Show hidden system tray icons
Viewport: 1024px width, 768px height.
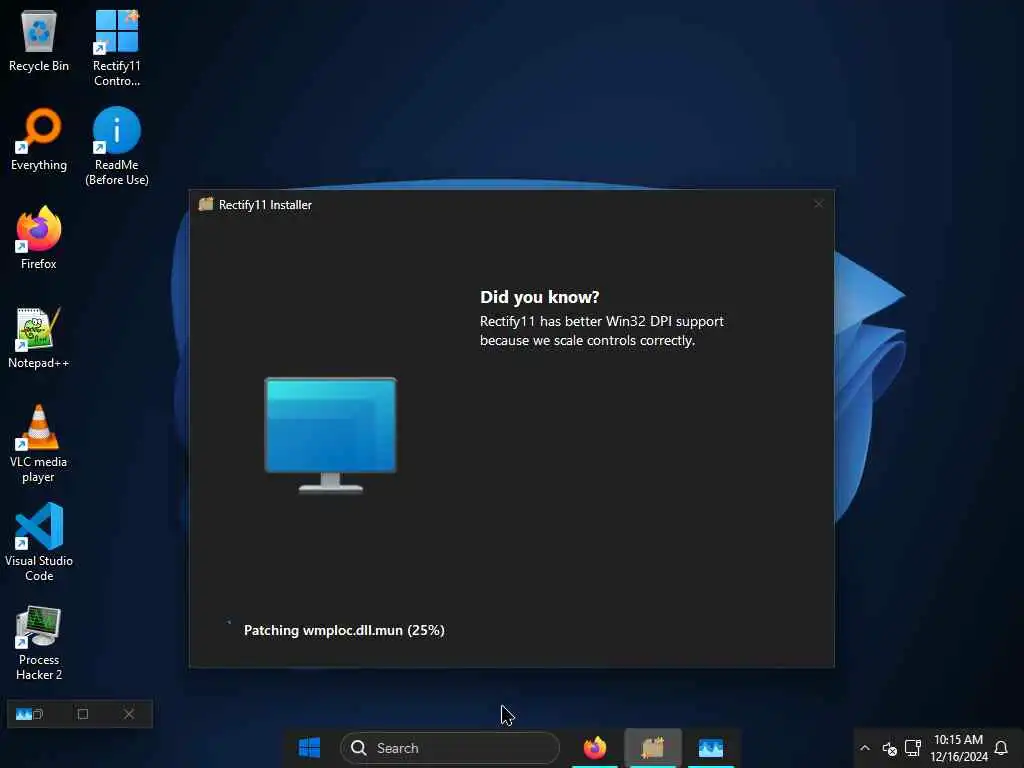click(x=865, y=748)
